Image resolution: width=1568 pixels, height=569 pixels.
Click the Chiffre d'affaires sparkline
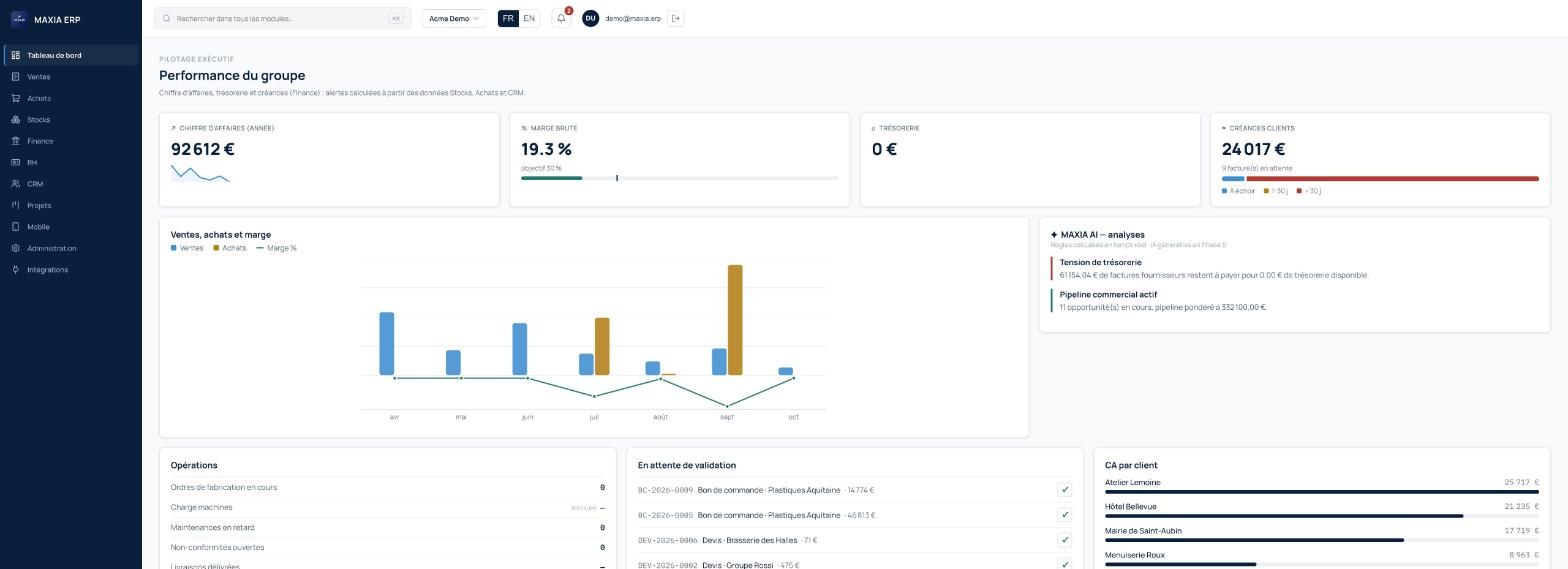coord(201,174)
